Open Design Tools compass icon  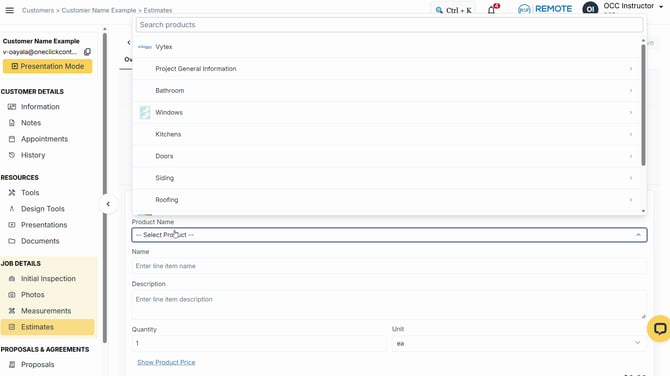coord(12,209)
